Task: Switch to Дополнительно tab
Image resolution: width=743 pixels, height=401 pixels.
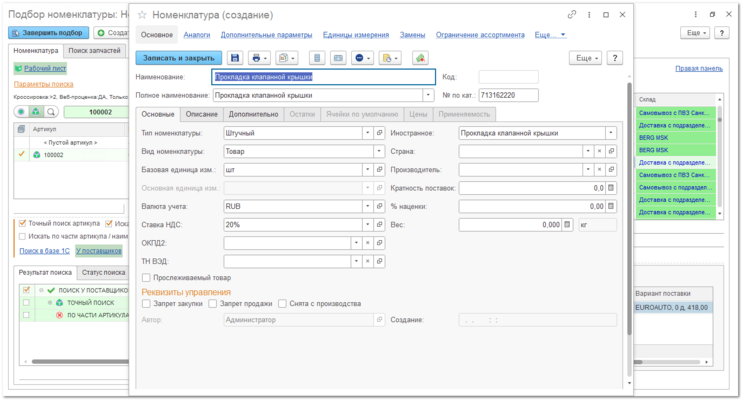Action: pyautogui.click(x=254, y=114)
